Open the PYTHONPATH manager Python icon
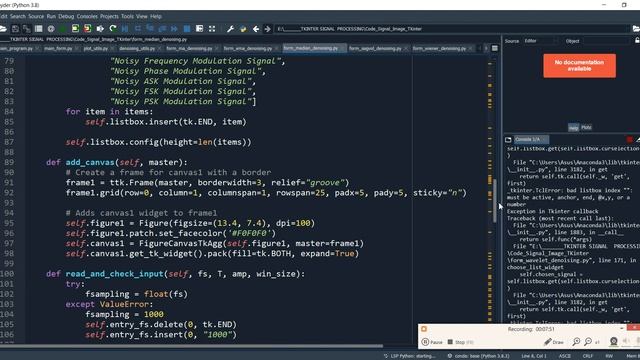 (243, 29)
